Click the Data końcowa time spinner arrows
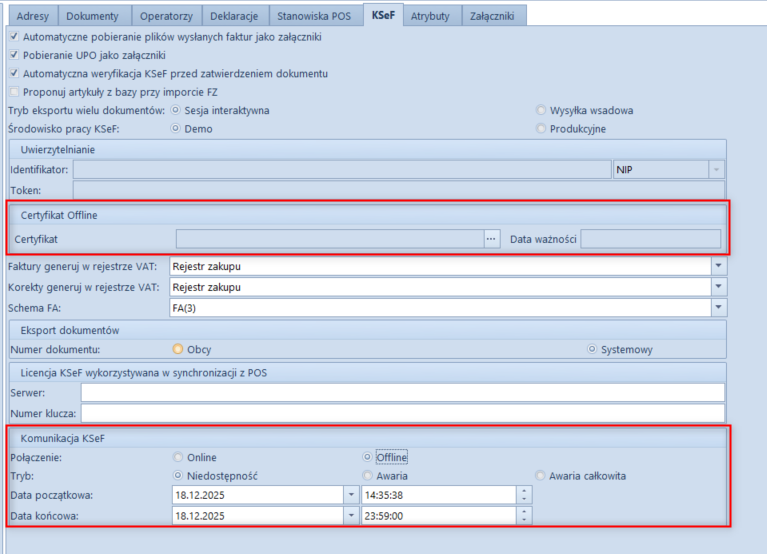The height and width of the screenshot is (554, 767). pos(525,515)
